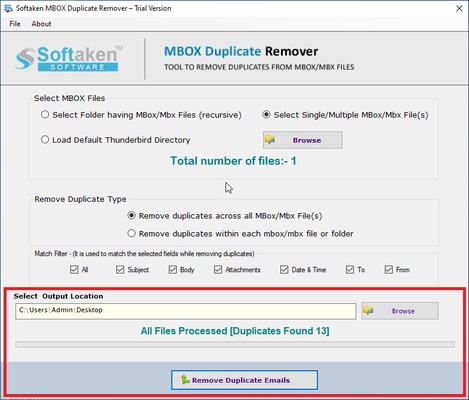Open the About menu
Viewport: 469px width, 400px height.
tap(41, 24)
